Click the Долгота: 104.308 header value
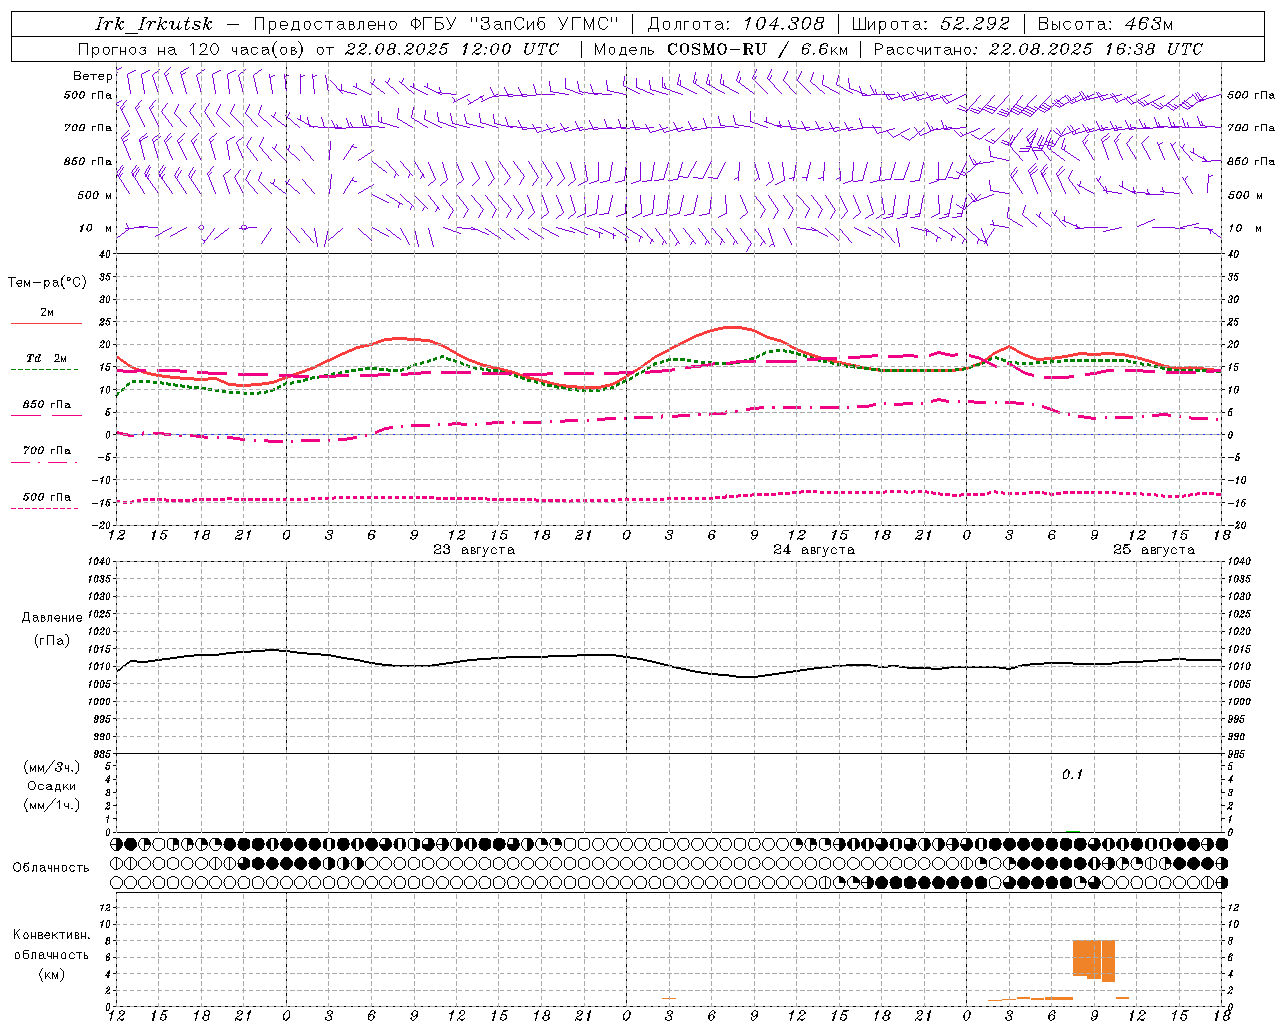This screenshot has height=1024, width=1280. pyautogui.click(x=736, y=24)
